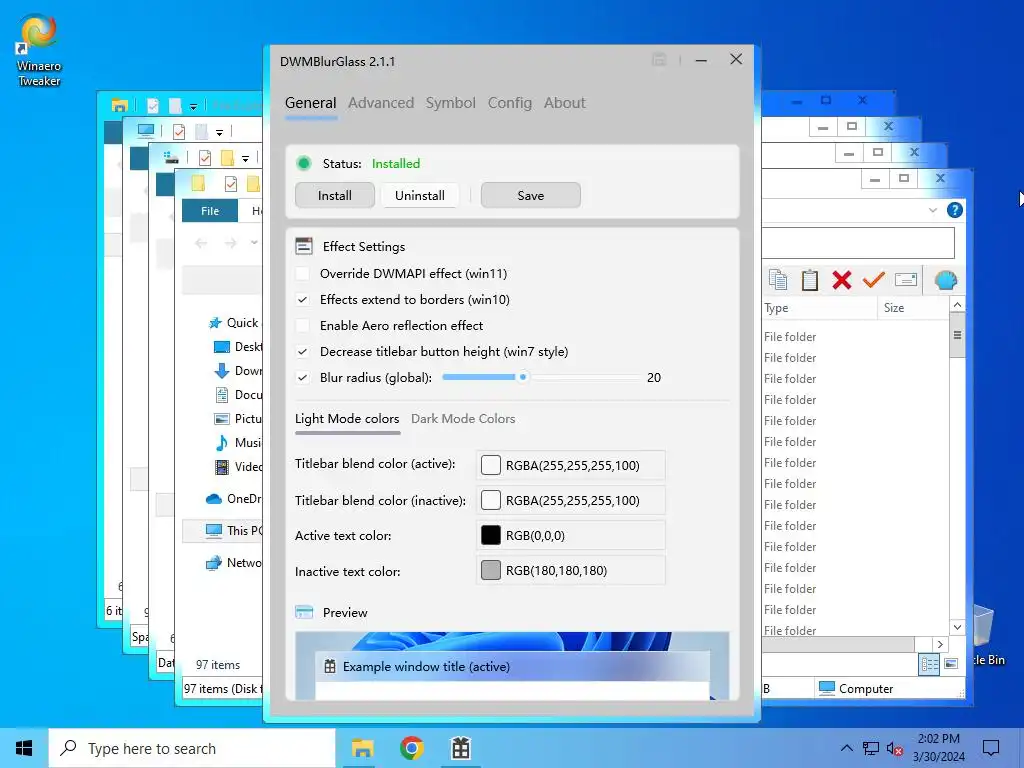
Task: Click the Save button
Action: [531, 195]
